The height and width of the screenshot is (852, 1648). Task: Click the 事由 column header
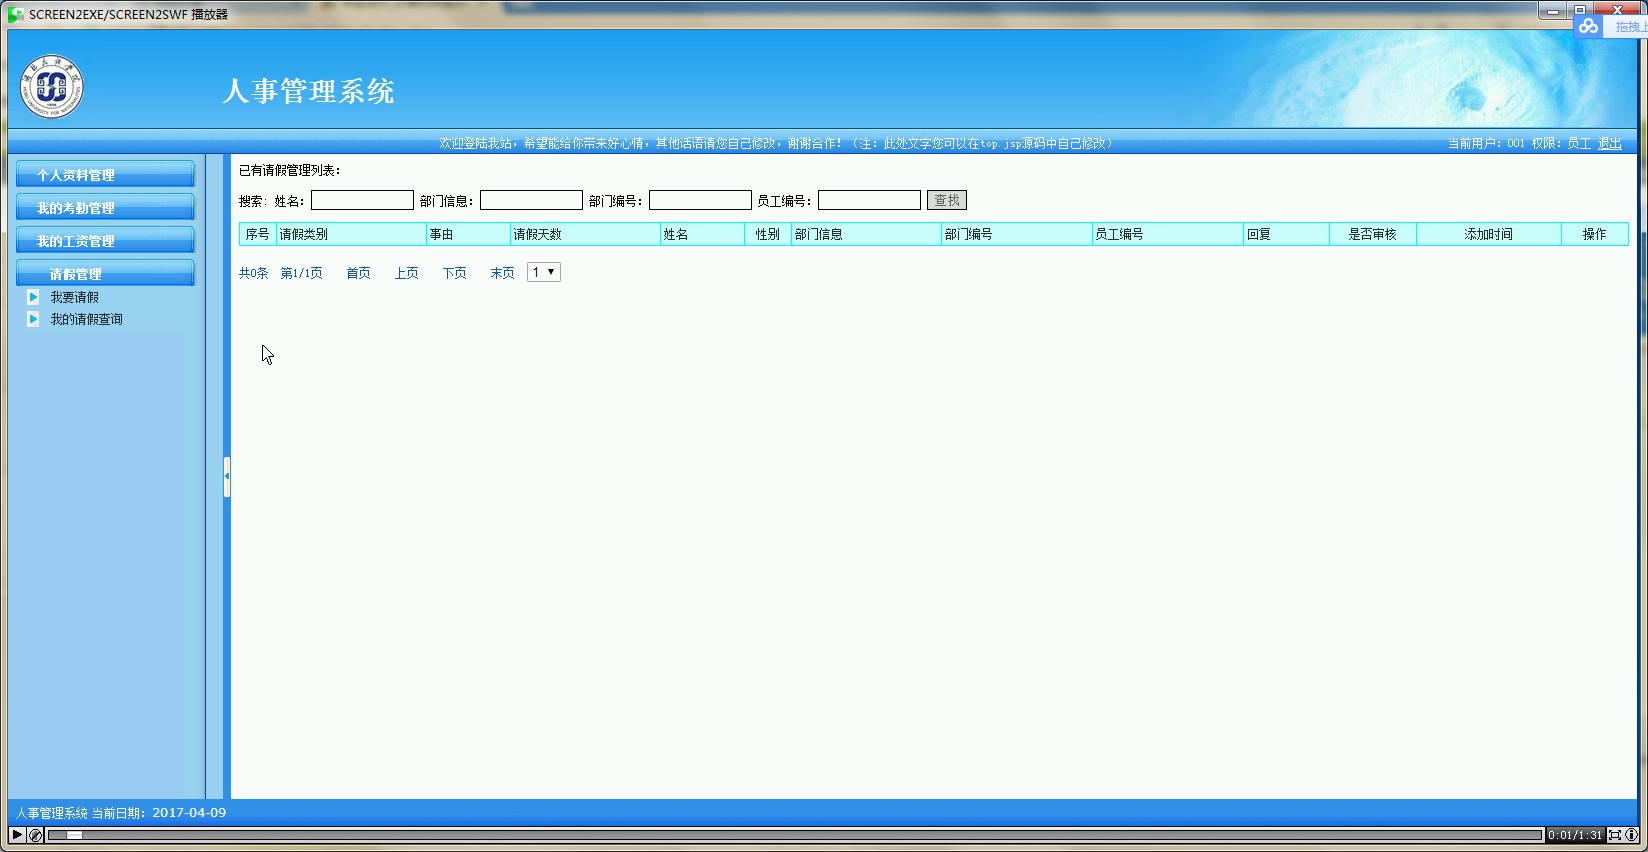[468, 234]
